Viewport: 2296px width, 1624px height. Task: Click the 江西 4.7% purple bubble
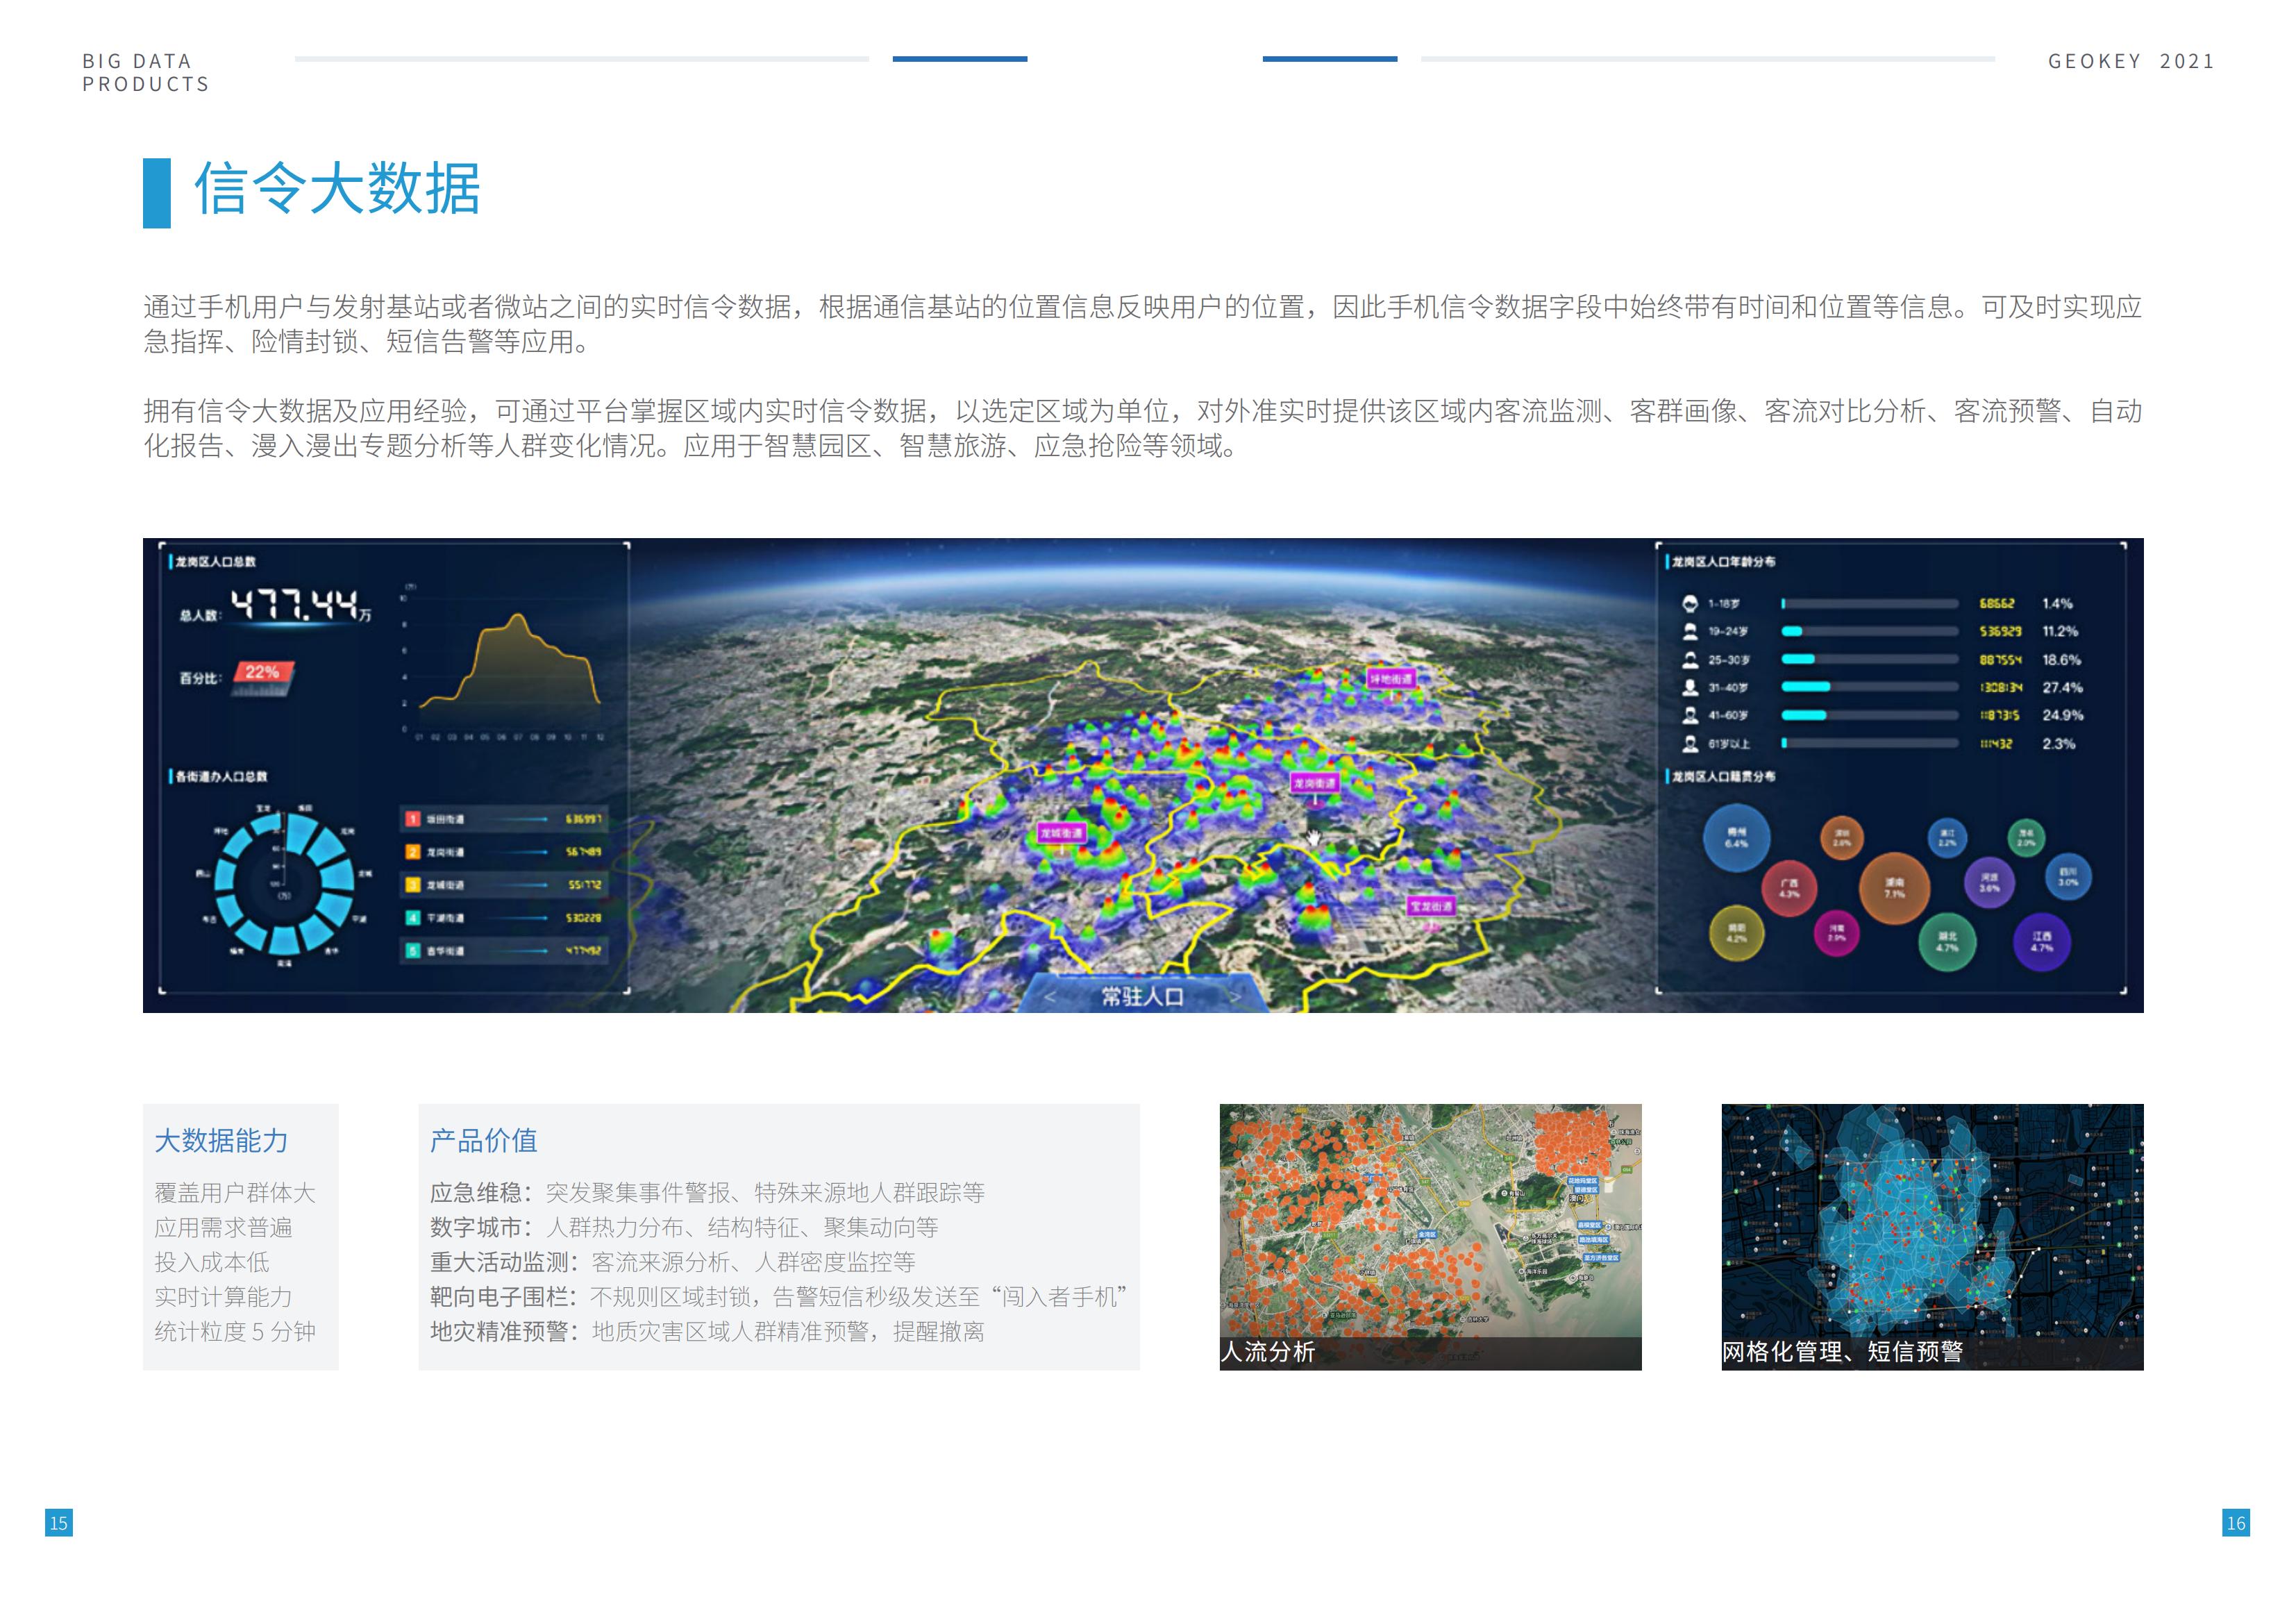[x=2041, y=942]
